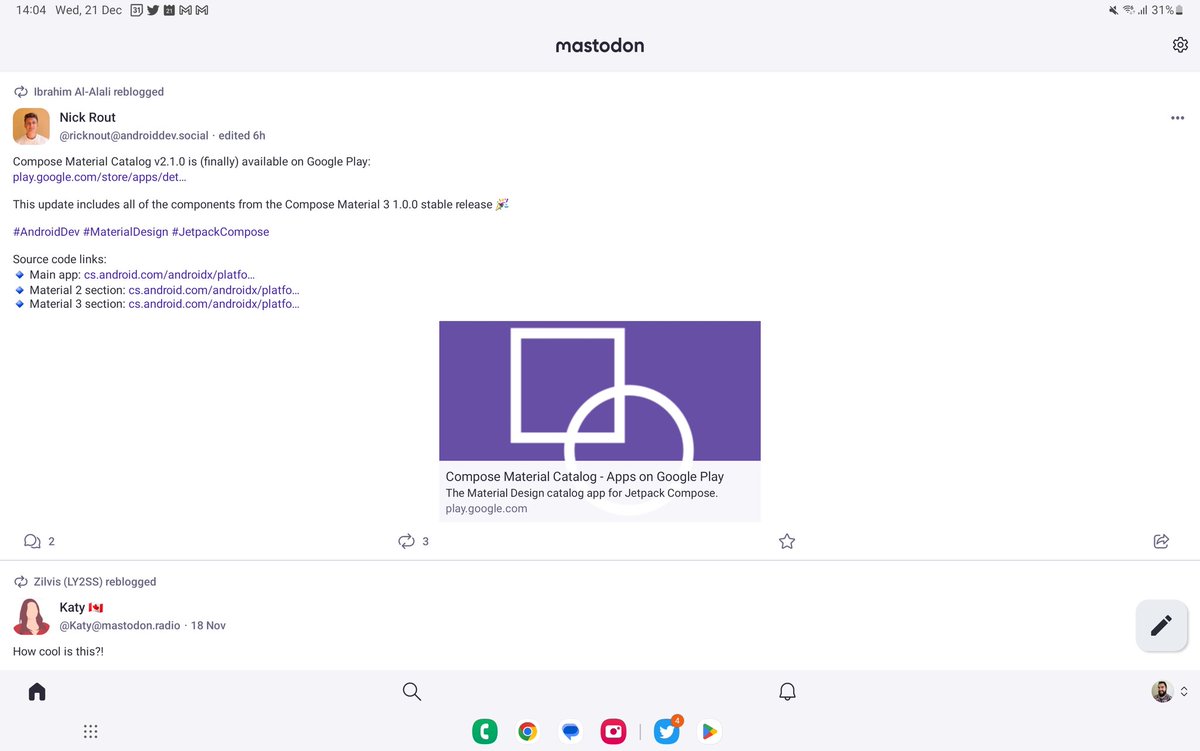Expand account switcher arrows beside avatar

pos(1184,691)
